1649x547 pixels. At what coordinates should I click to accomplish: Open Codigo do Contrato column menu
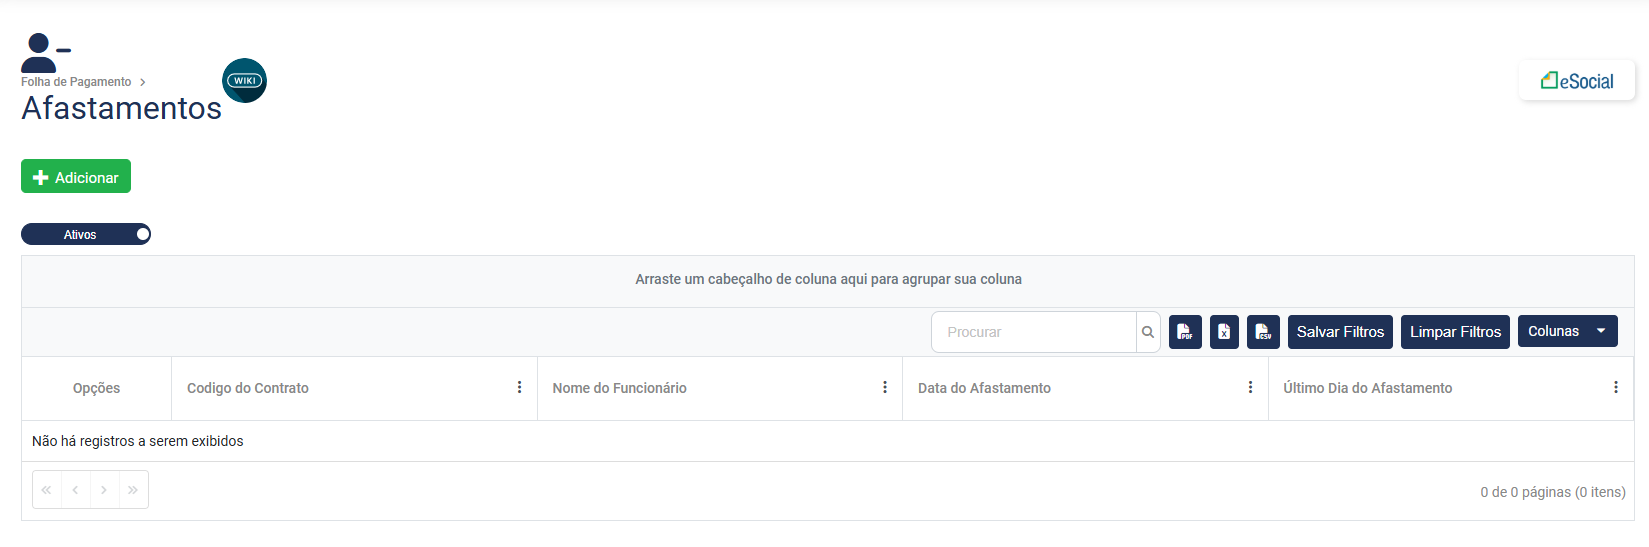(519, 388)
